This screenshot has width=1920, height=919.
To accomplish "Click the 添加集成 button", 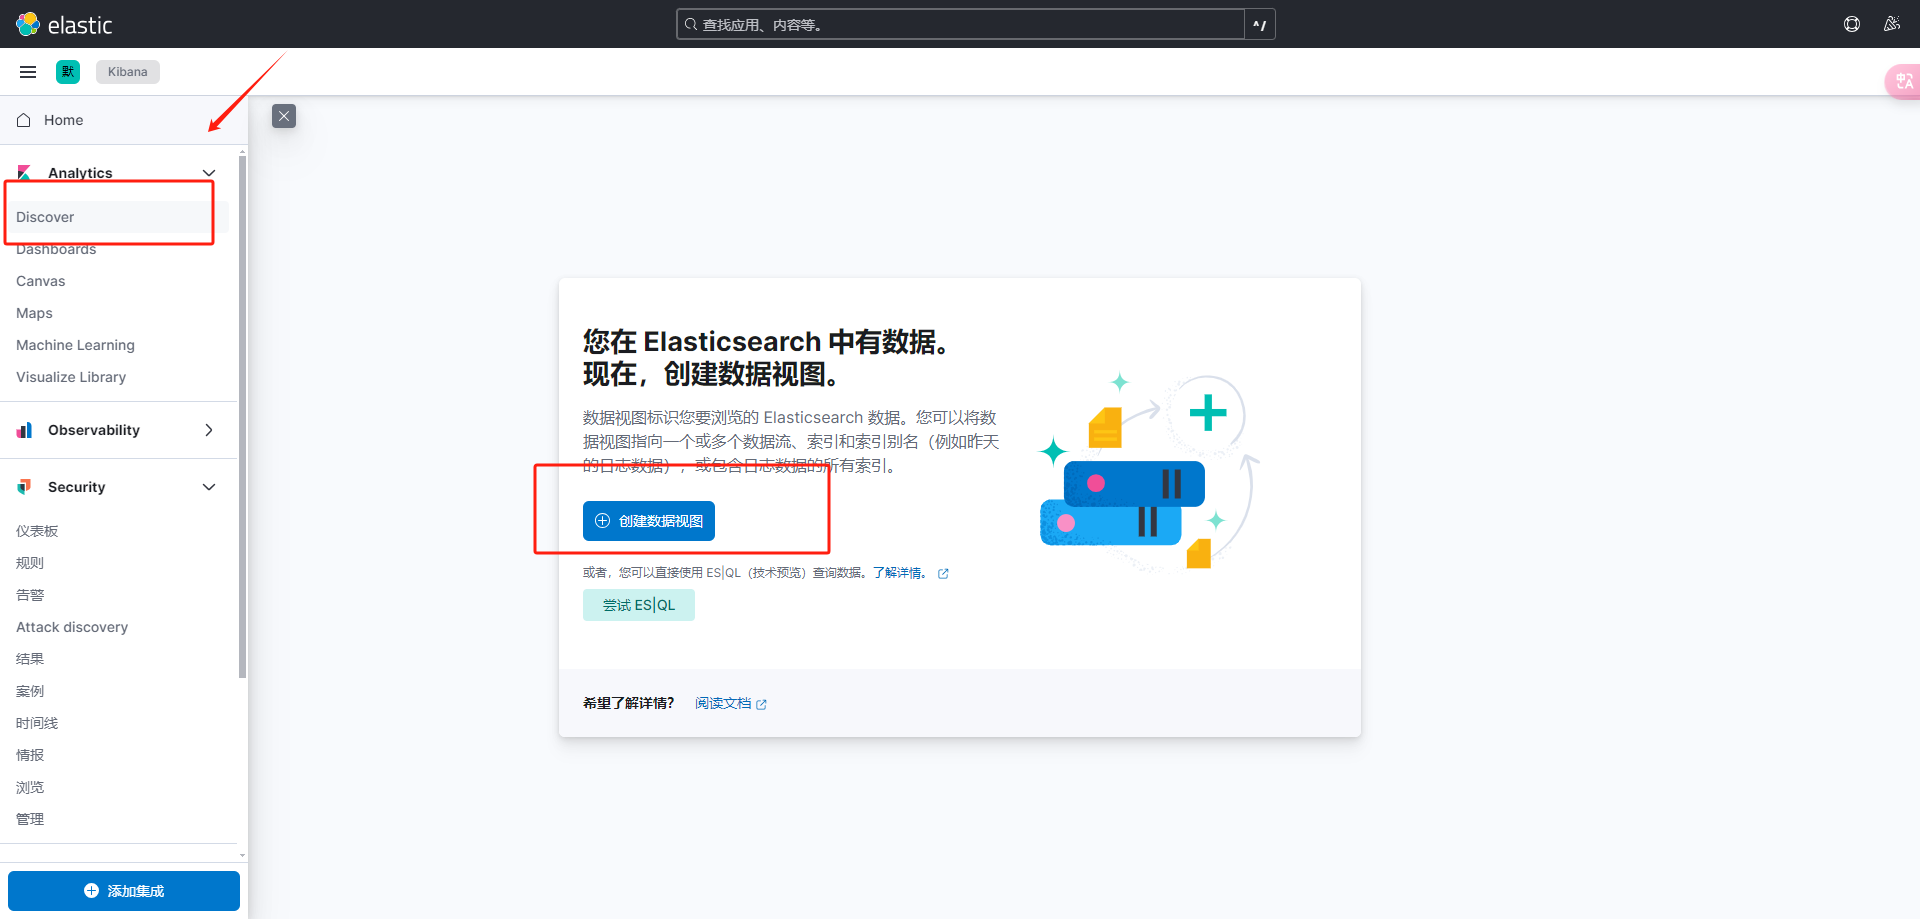I will [x=123, y=891].
